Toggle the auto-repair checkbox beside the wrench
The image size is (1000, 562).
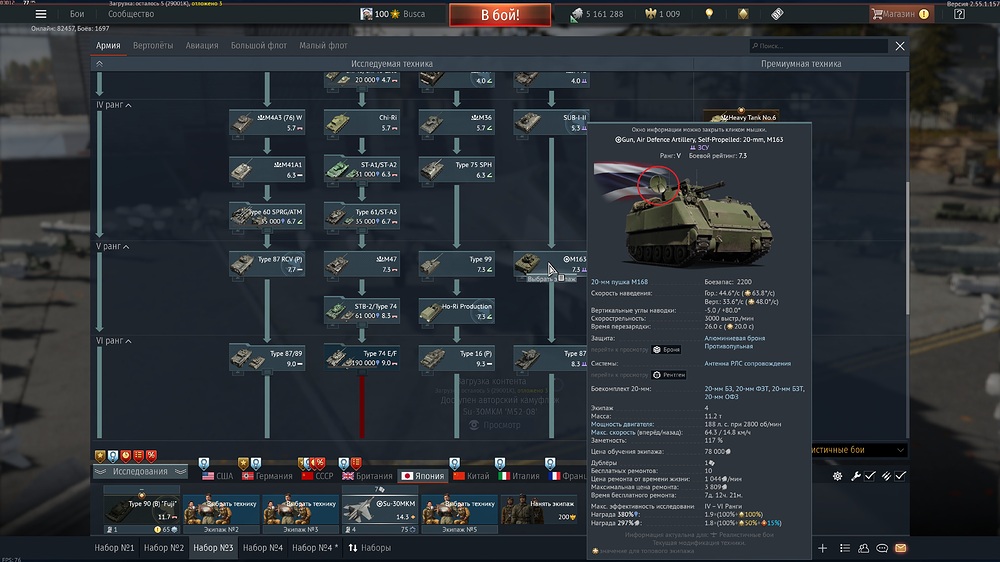(870, 476)
